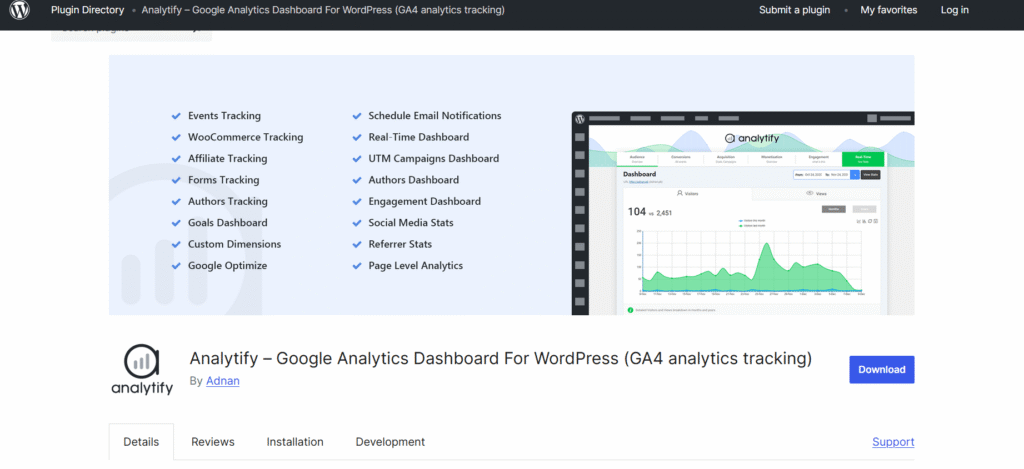Click checkmark icon beside Schedule Email Notifications

click(357, 116)
